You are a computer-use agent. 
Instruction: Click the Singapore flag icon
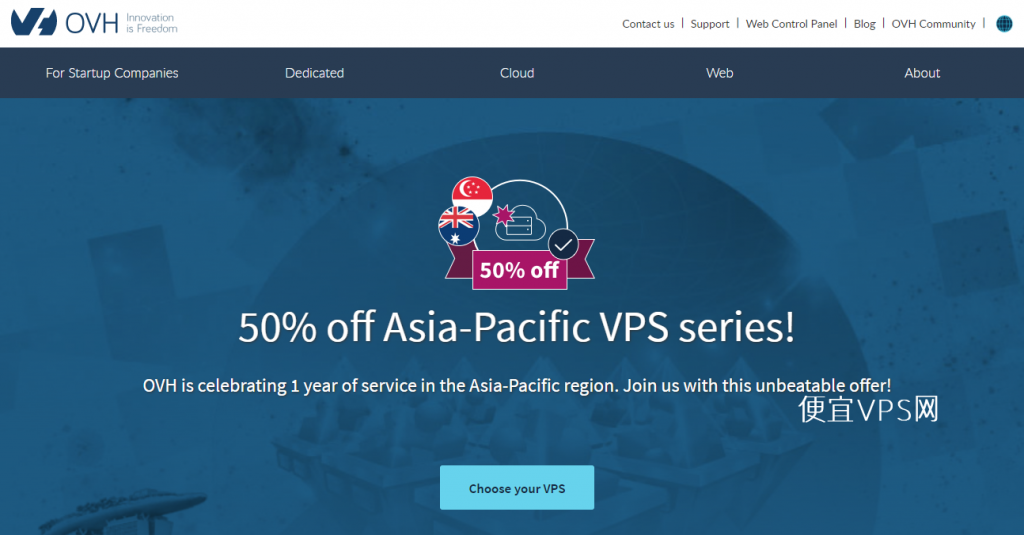tap(472, 196)
